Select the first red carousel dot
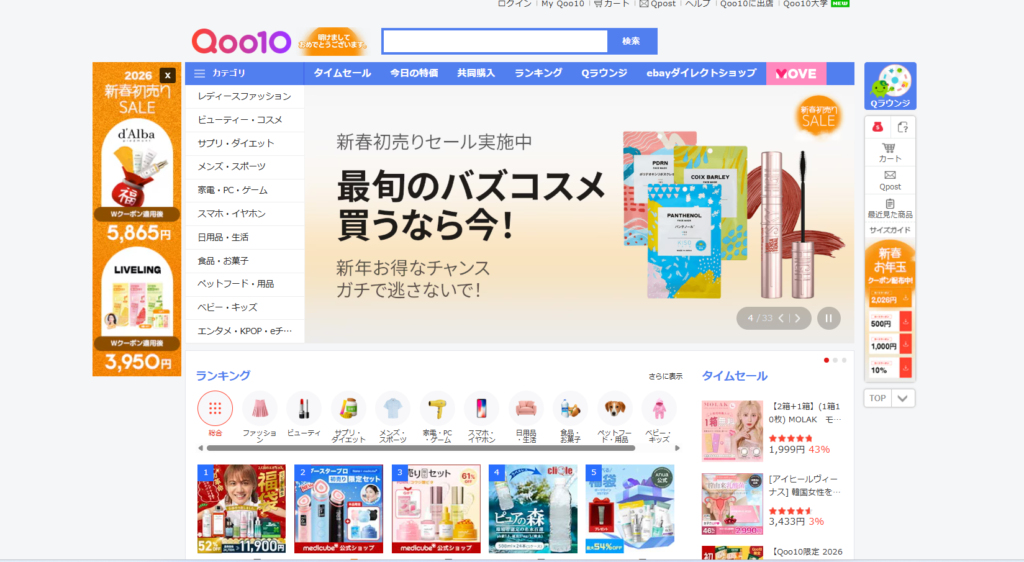Image resolution: width=1024 pixels, height=562 pixels. point(826,360)
